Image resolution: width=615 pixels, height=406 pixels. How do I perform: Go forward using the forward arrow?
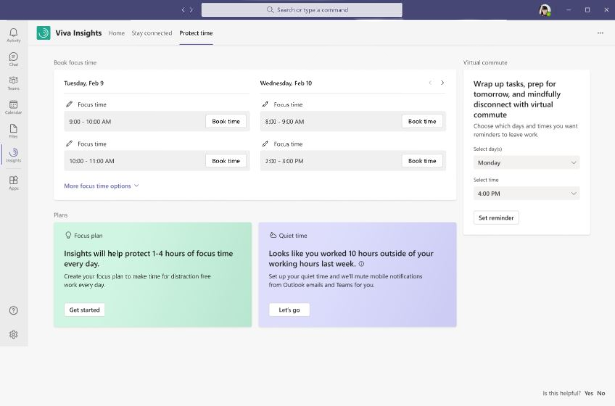click(x=191, y=10)
